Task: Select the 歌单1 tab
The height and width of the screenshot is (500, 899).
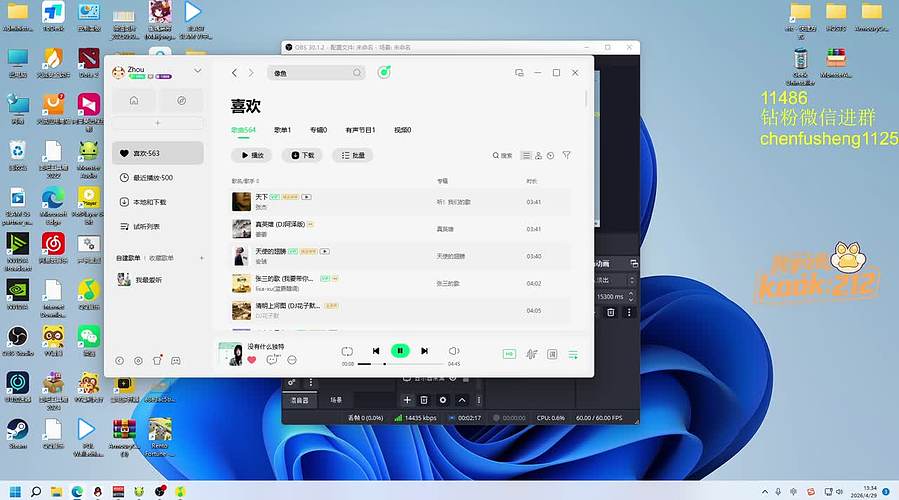Action: (x=282, y=130)
